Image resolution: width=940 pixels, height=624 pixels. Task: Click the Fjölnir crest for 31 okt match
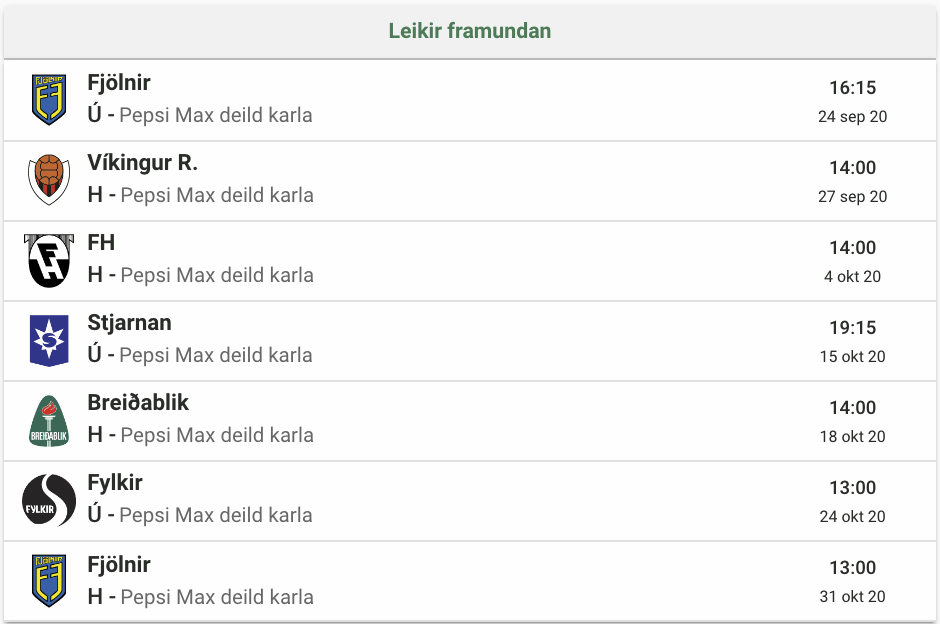tap(49, 581)
